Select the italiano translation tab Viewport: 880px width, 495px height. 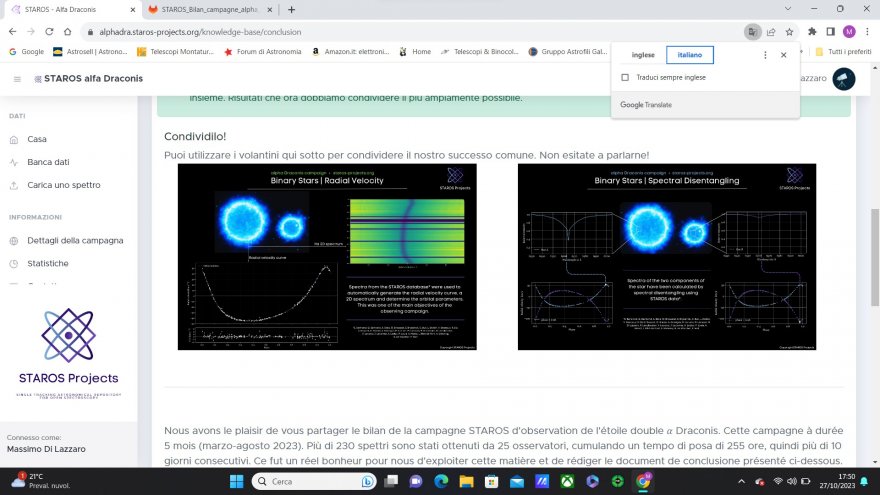pos(689,55)
